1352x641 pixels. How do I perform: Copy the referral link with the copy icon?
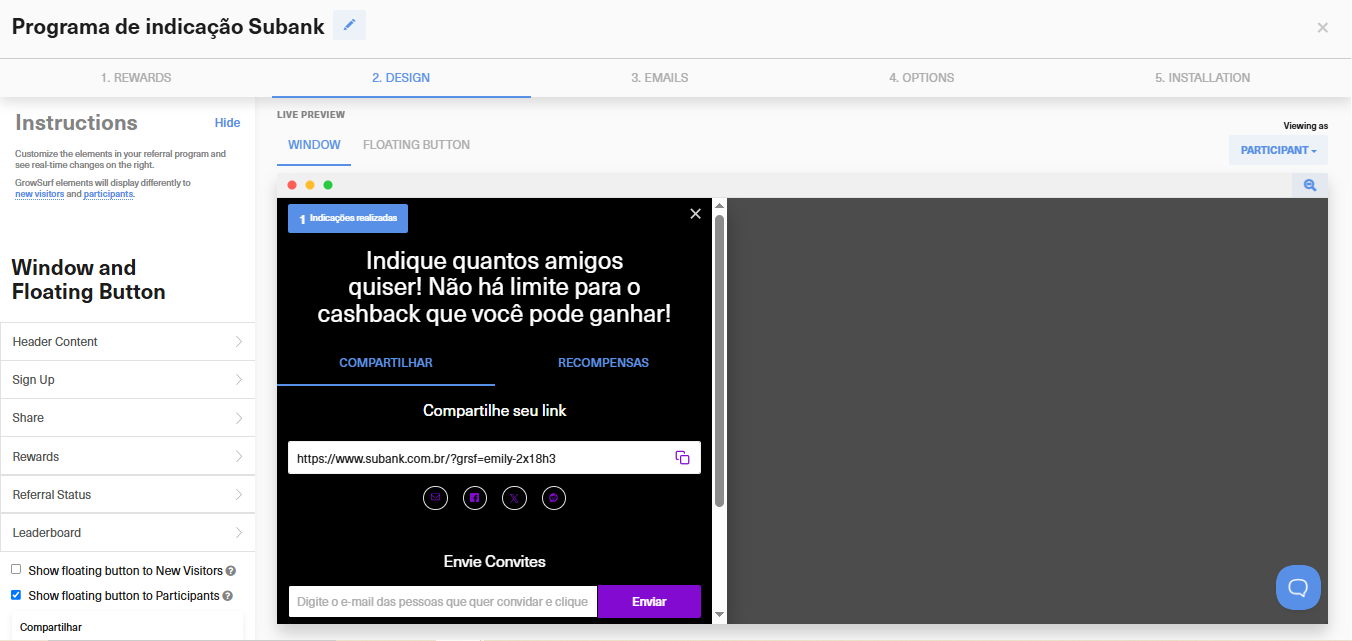[x=683, y=458]
